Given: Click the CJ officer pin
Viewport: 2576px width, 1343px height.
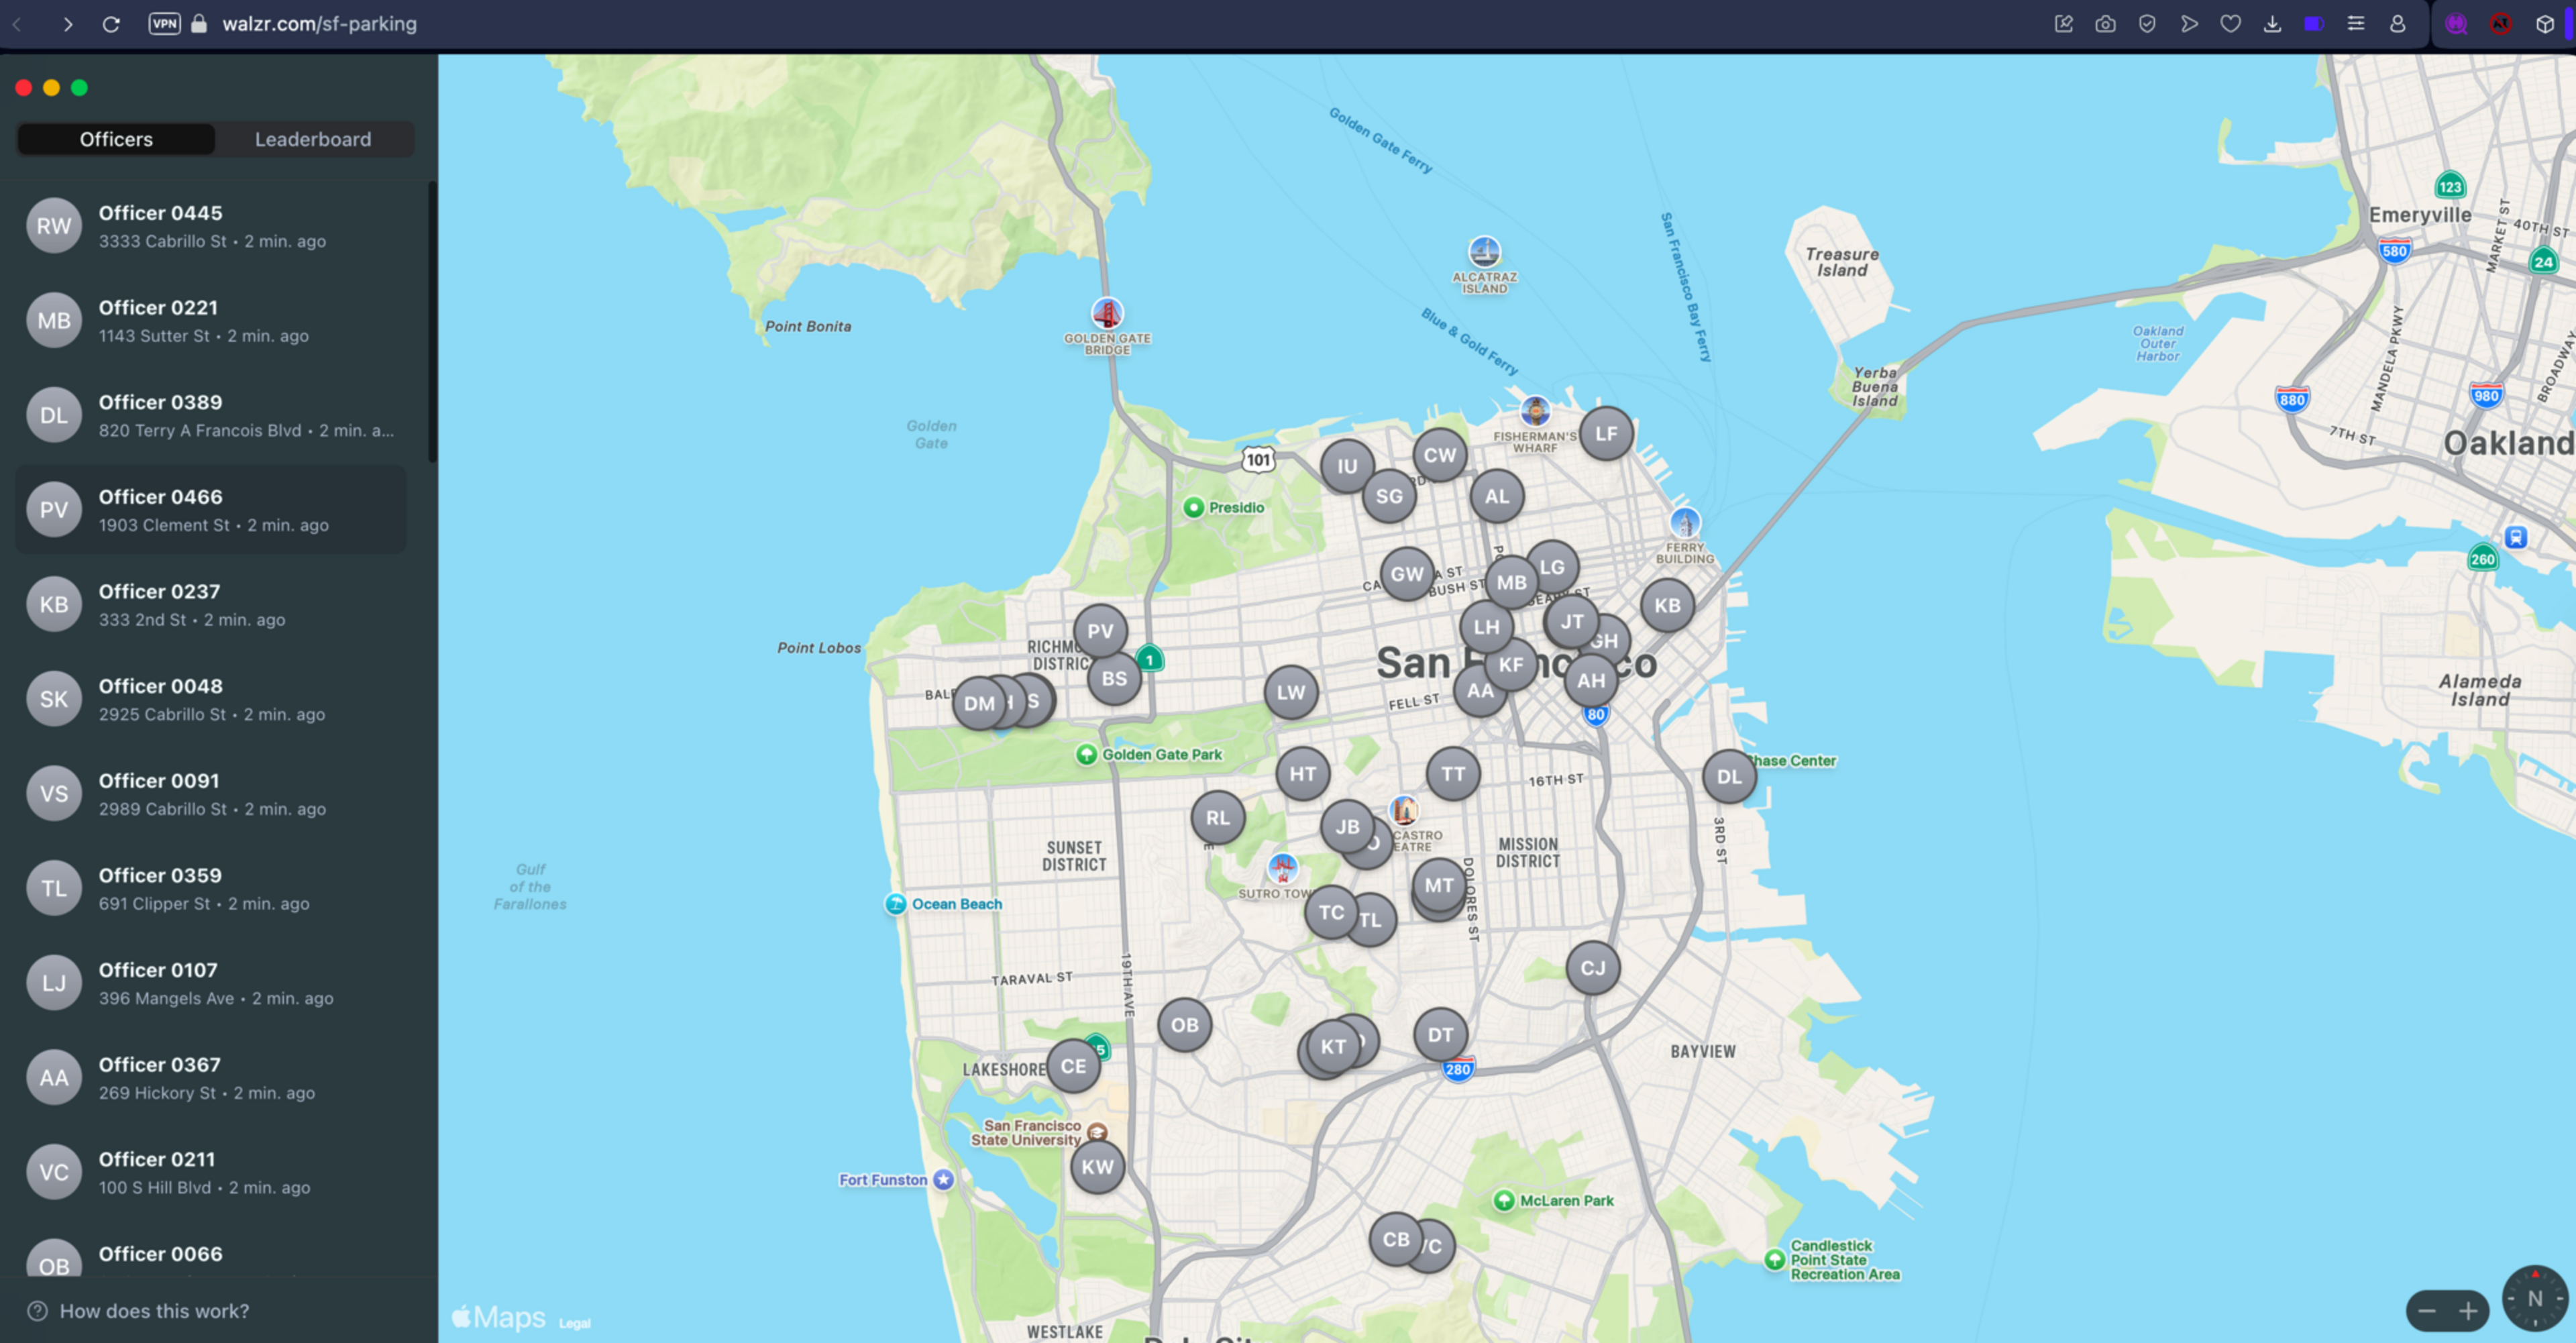Looking at the screenshot, I should 1593,967.
